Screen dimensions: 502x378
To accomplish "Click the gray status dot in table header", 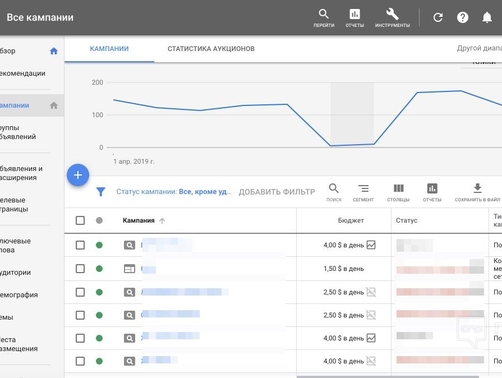I will pos(99,220).
